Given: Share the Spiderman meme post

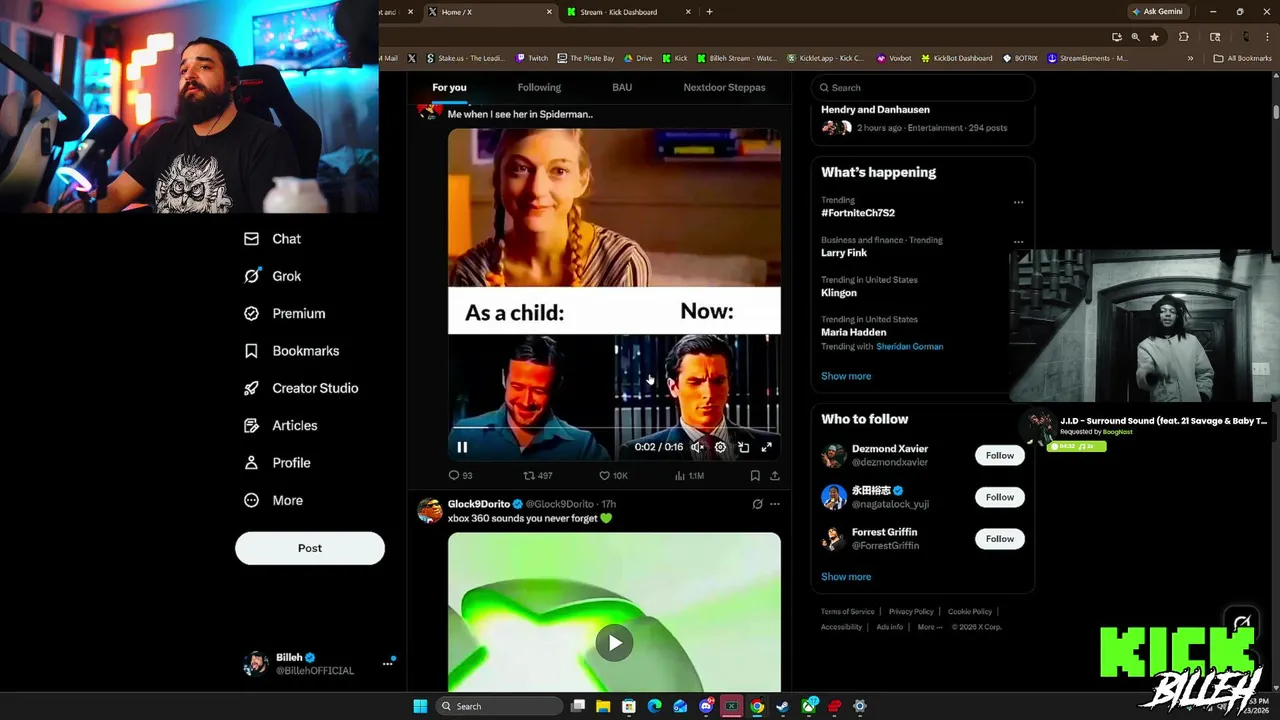Looking at the screenshot, I should tap(774, 476).
